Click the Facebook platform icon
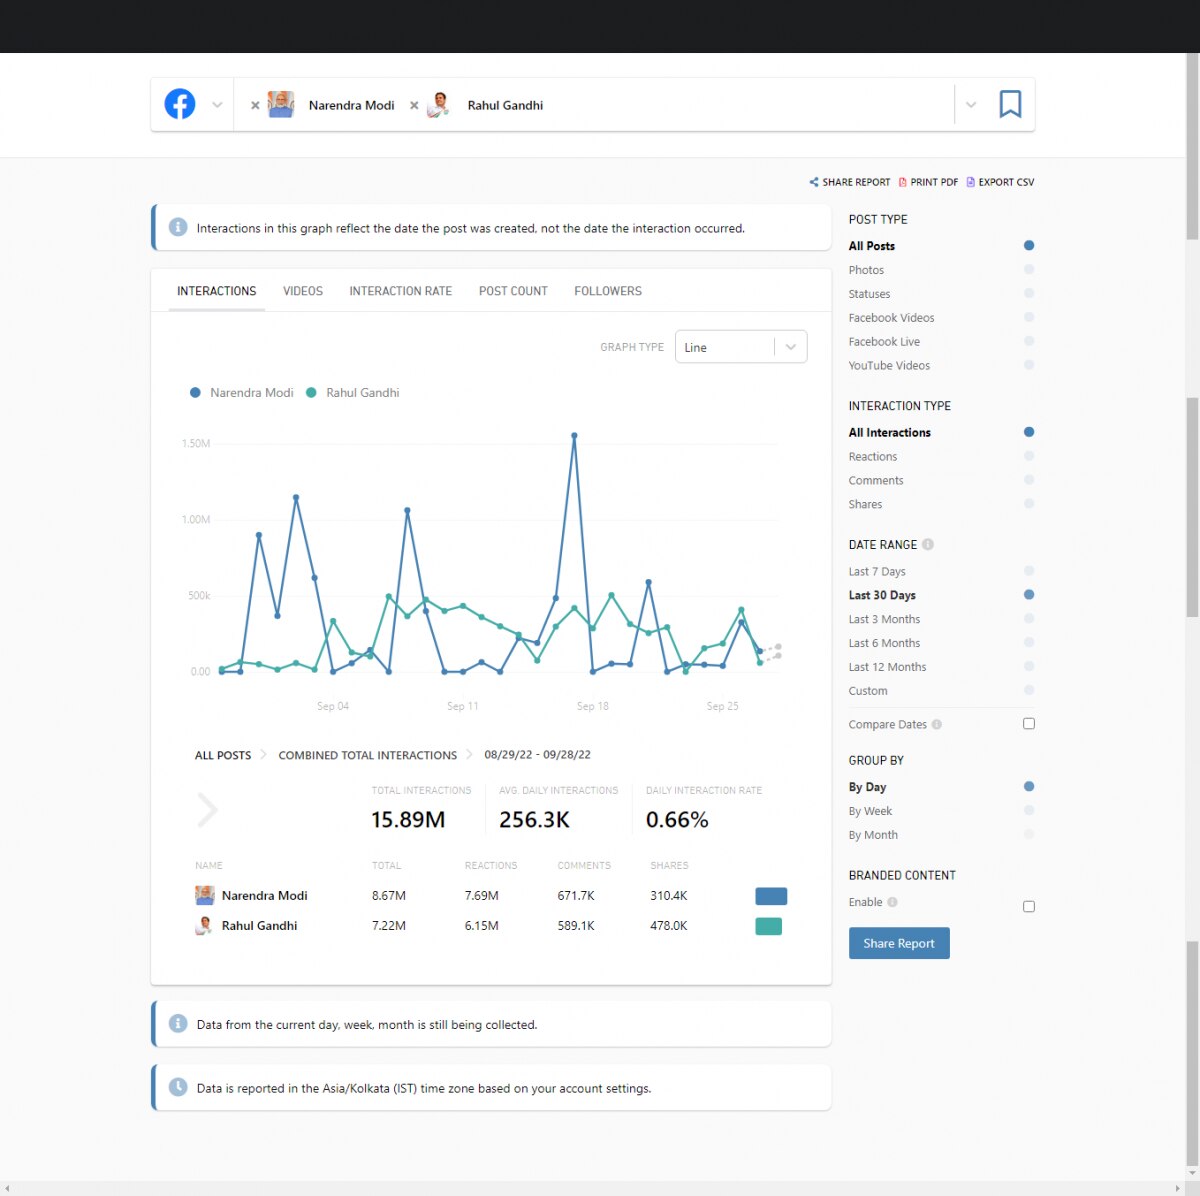The width and height of the screenshot is (1200, 1196). [x=180, y=104]
